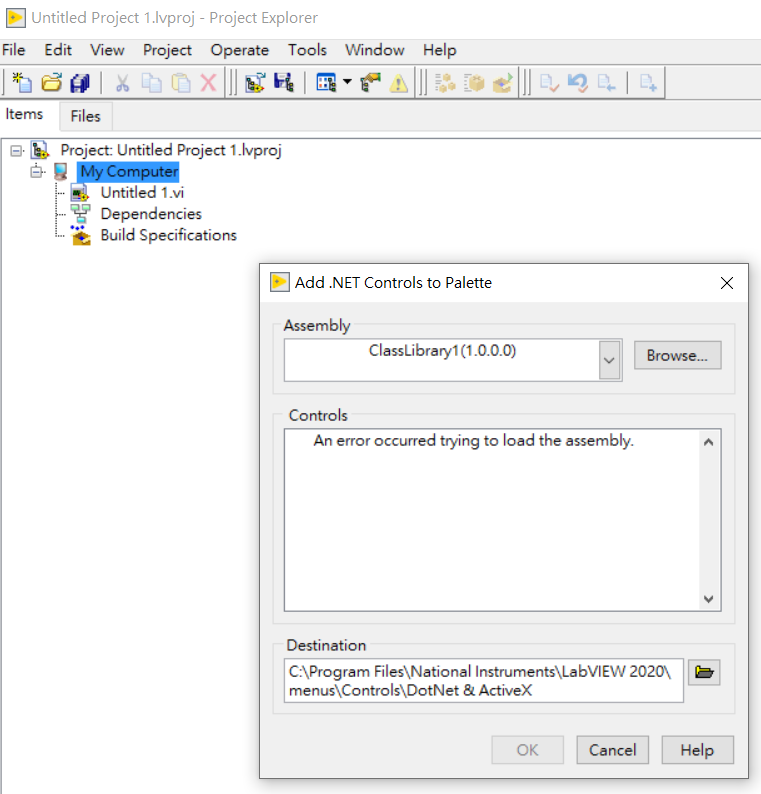Select the Build Specifications tree item
761x794 pixels.
[169, 235]
